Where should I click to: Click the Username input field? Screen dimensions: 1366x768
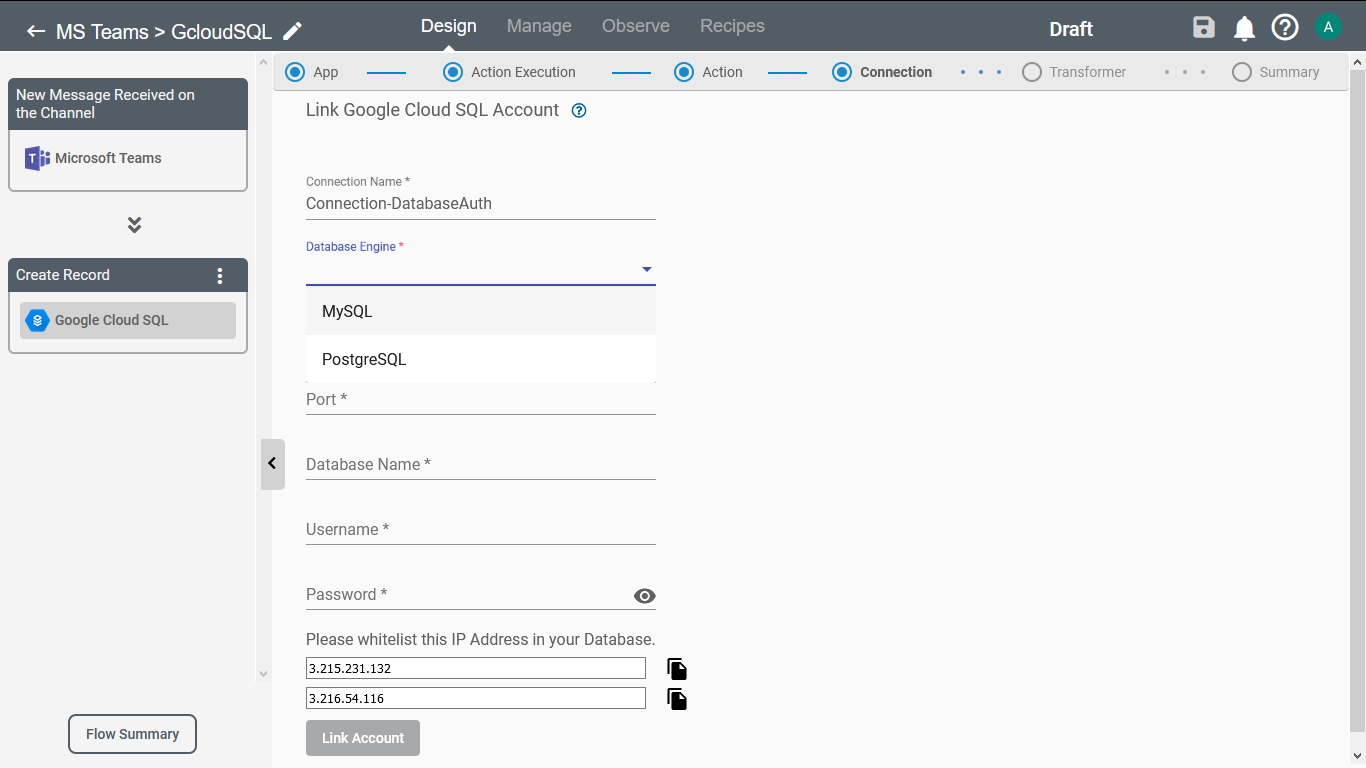click(481, 529)
